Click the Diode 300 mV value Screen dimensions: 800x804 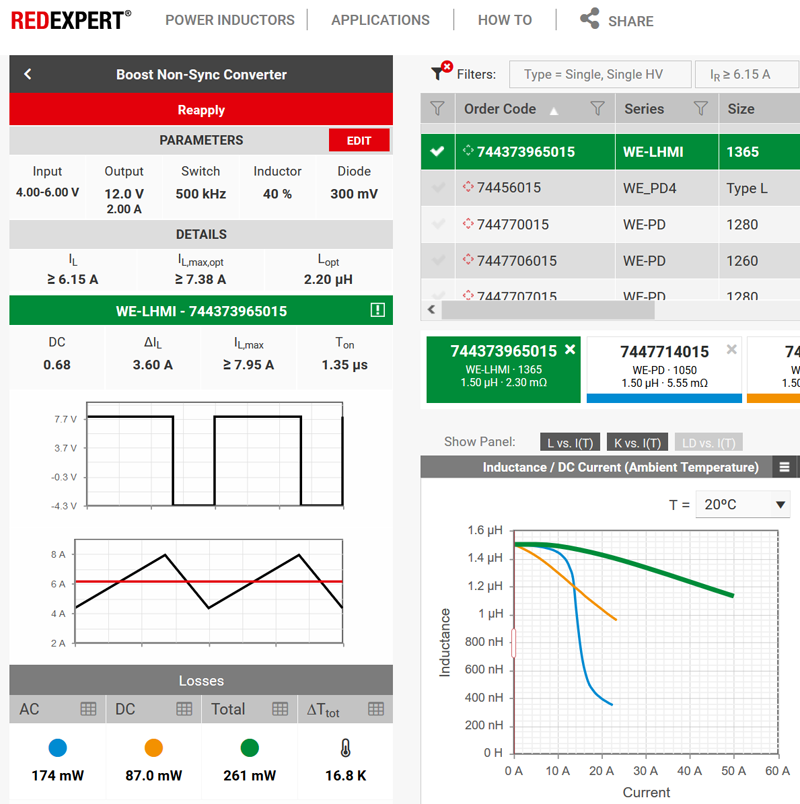click(354, 194)
